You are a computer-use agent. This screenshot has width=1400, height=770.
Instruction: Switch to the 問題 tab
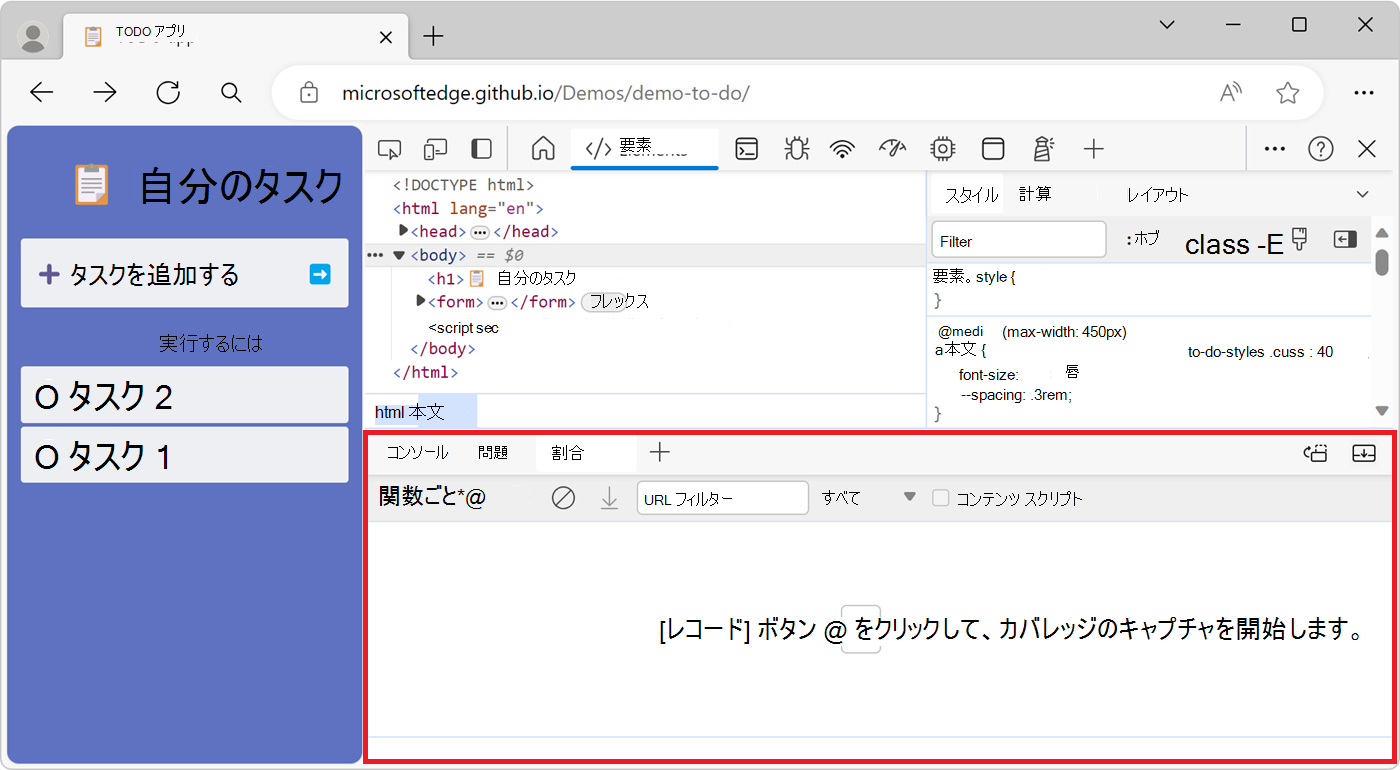[493, 452]
